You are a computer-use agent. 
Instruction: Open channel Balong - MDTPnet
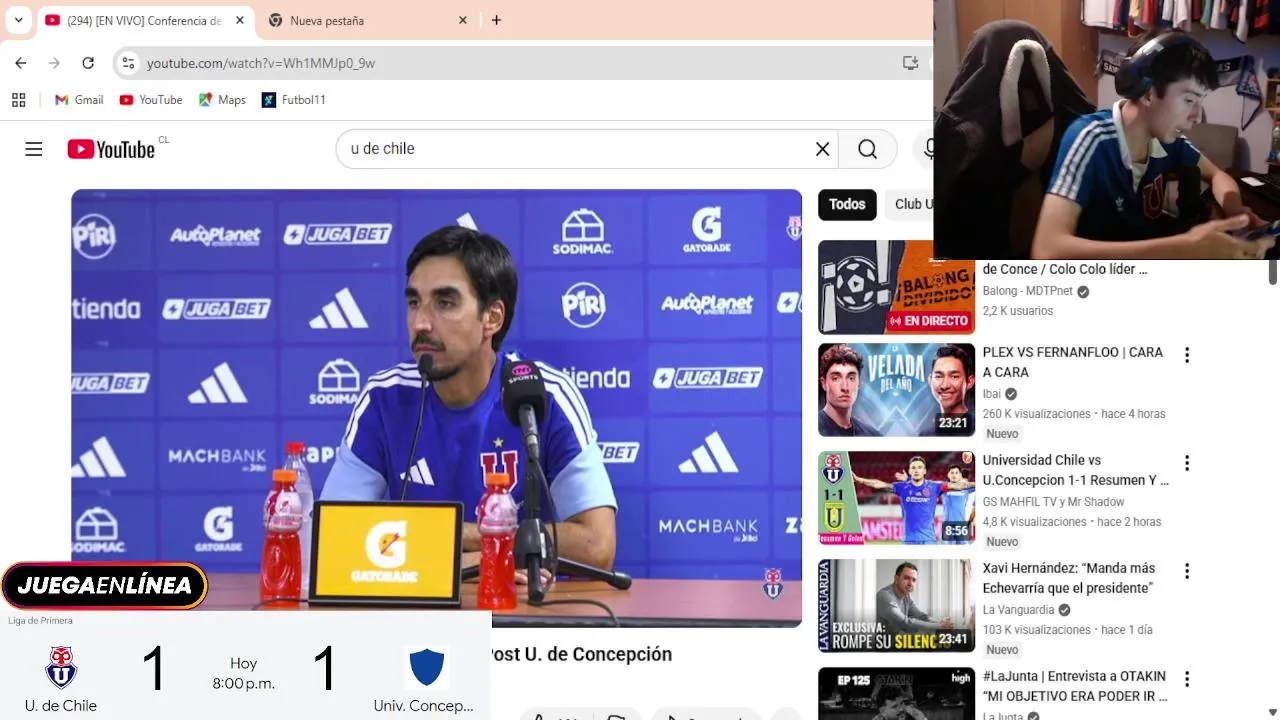click(x=1027, y=291)
